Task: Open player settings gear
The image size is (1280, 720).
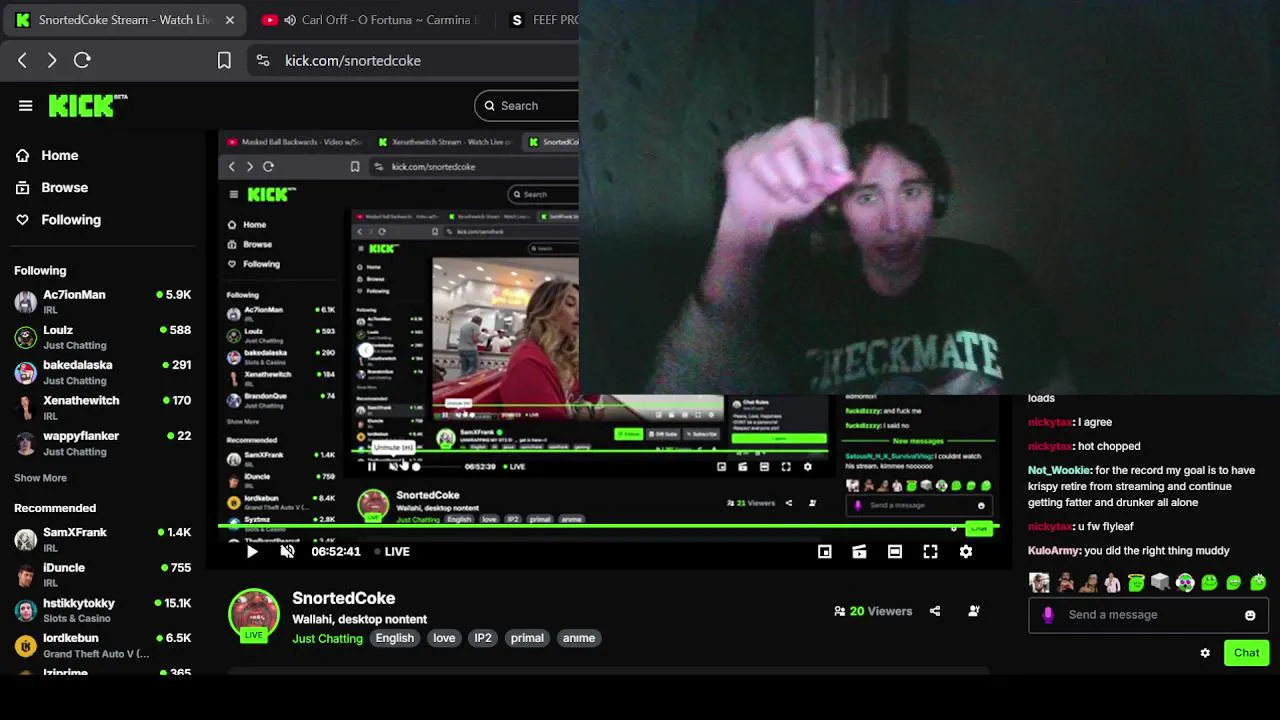Action: pyautogui.click(x=966, y=551)
